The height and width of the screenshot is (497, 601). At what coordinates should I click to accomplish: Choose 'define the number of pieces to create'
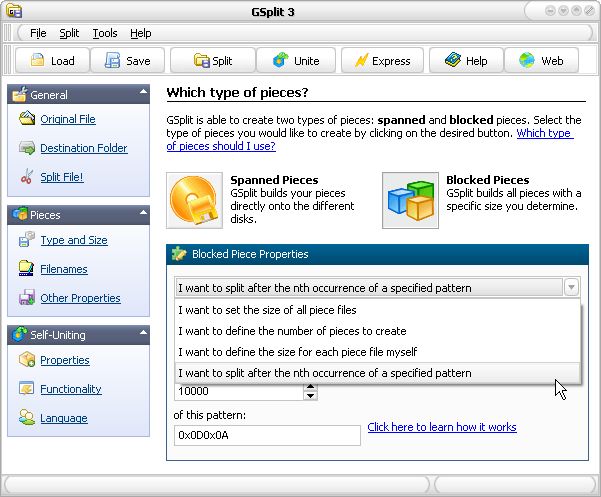click(292, 331)
